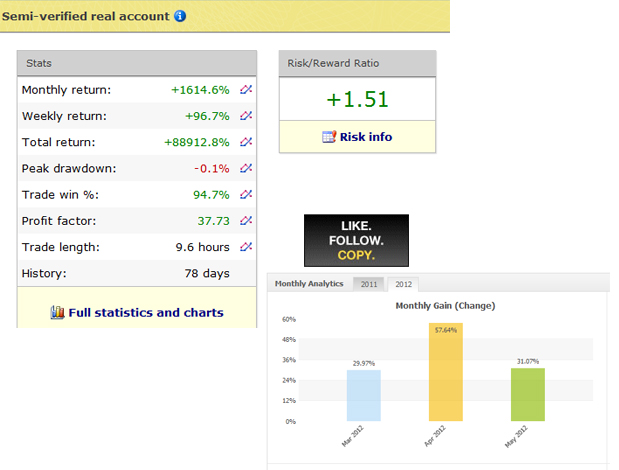Click the Monthly Gain (Change) chart title

(445, 306)
